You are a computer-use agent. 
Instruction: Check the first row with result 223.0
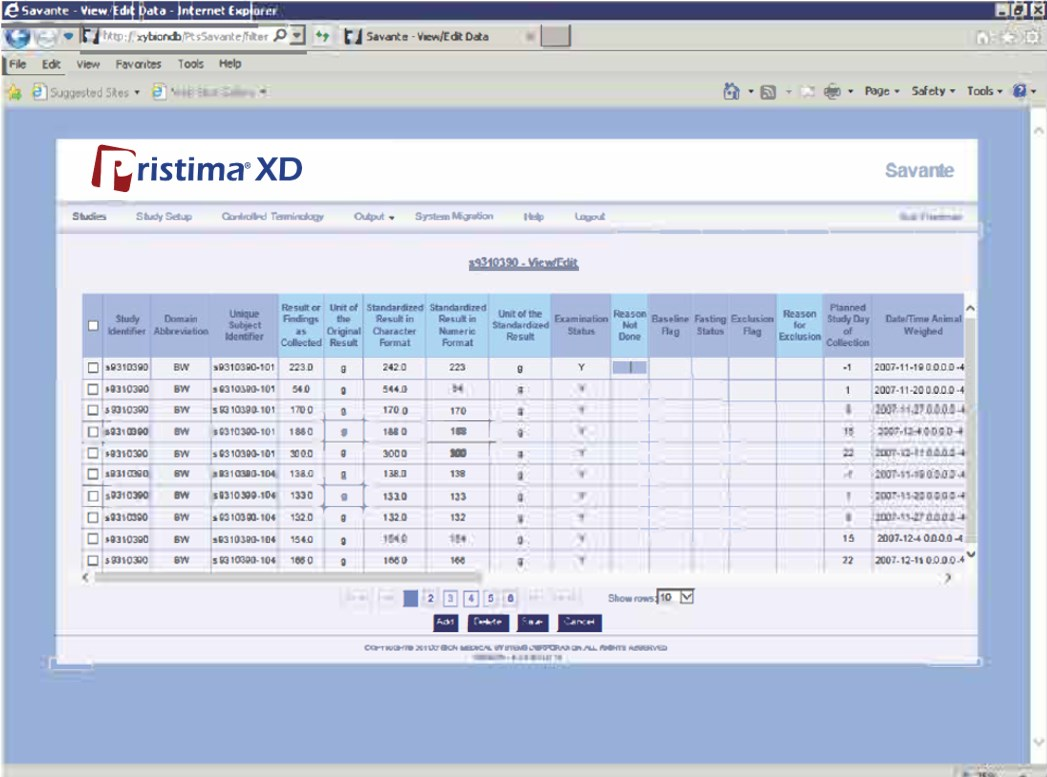(93, 368)
